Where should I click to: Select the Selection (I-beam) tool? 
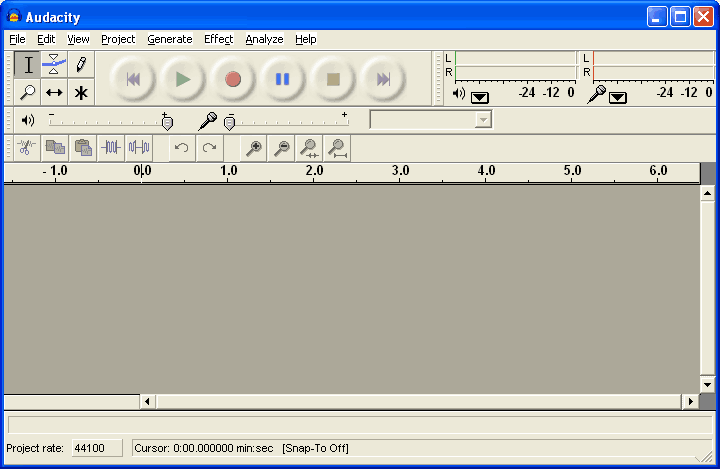pyautogui.click(x=28, y=65)
